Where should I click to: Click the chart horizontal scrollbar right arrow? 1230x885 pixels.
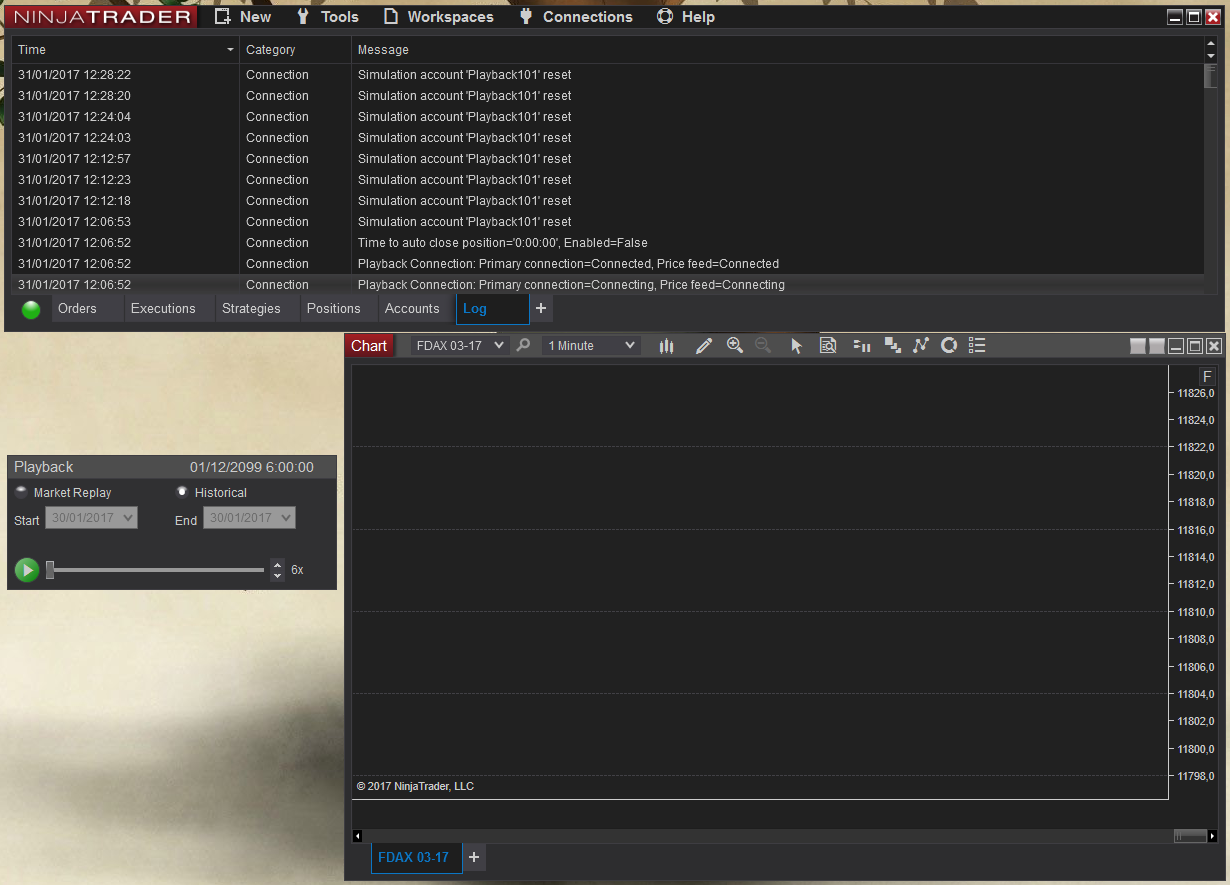pyautogui.click(x=1213, y=836)
